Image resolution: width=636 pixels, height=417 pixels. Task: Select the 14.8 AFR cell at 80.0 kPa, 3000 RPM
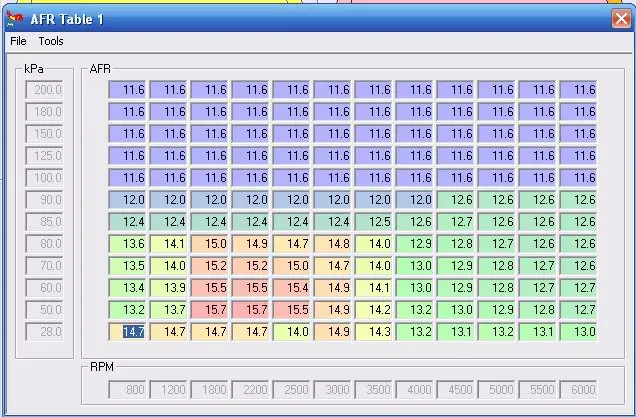[333, 243]
